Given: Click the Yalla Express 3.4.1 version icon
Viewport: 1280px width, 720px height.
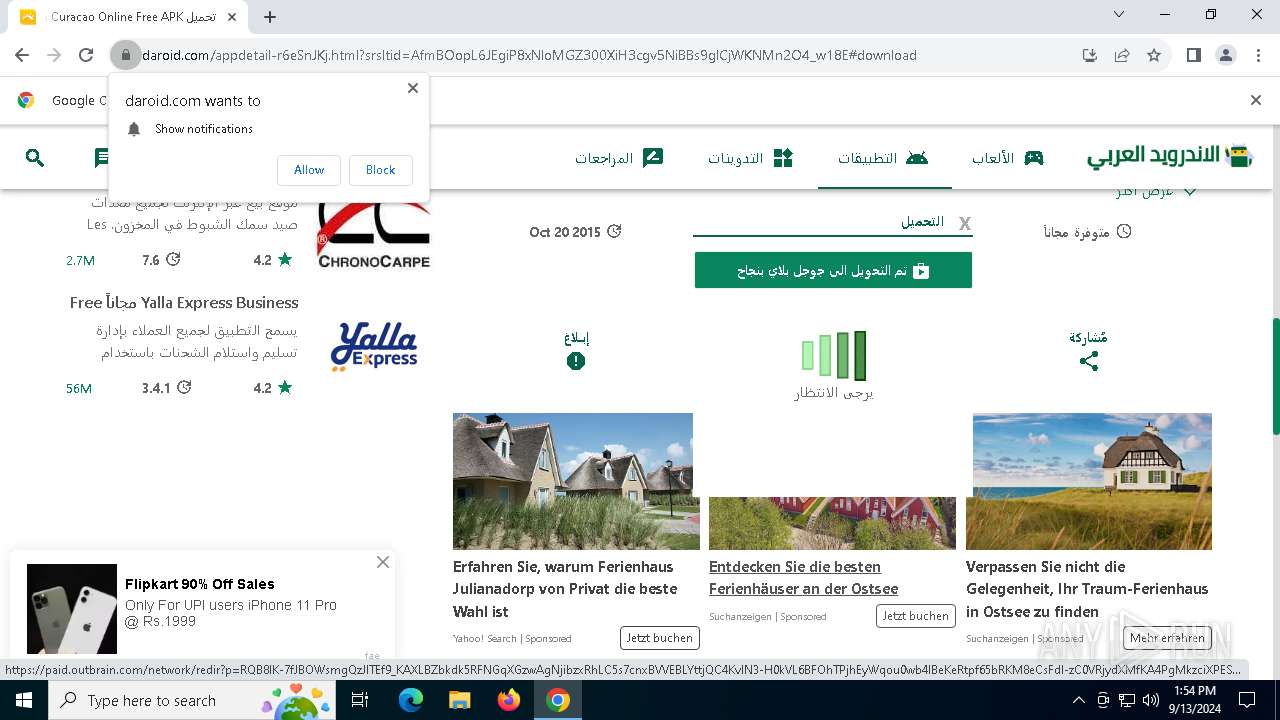Looking at the screenshot, I should (x=184, y=387).
